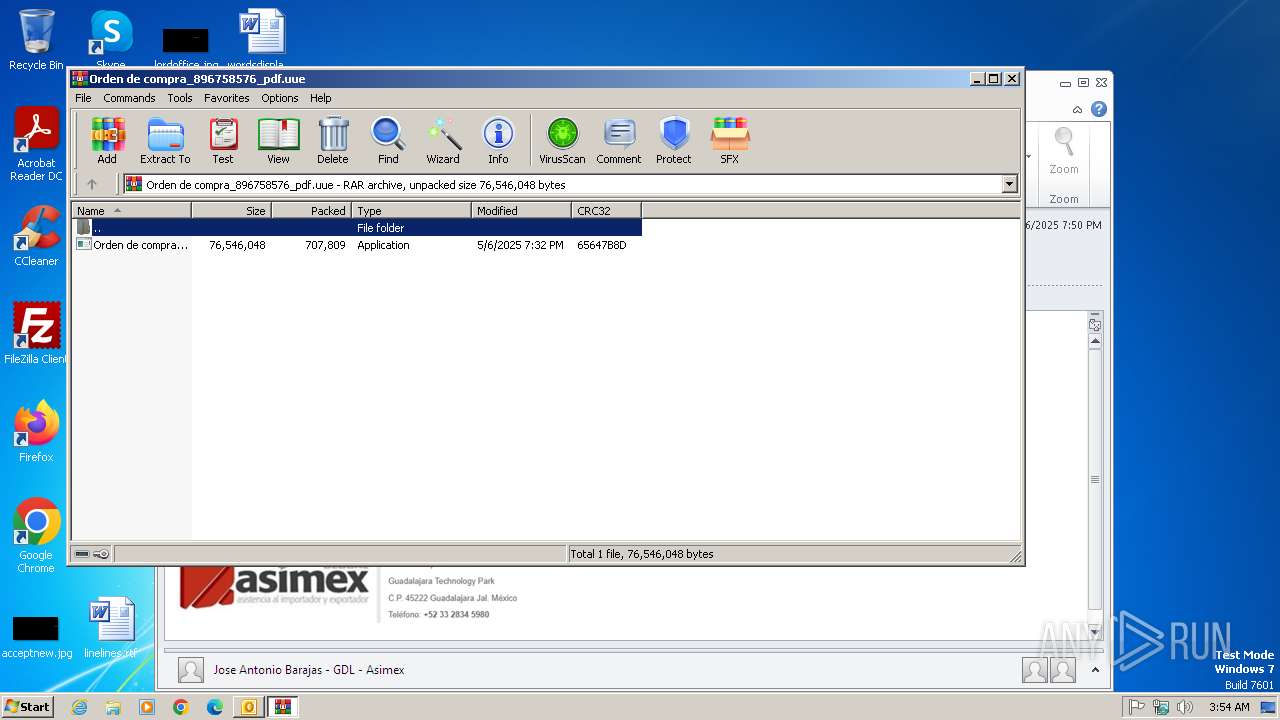The width and height of the screenshot is (1280, 720).
Task: Expand the people pane arrow in Outlook
Action: (x=1095, y=670)
